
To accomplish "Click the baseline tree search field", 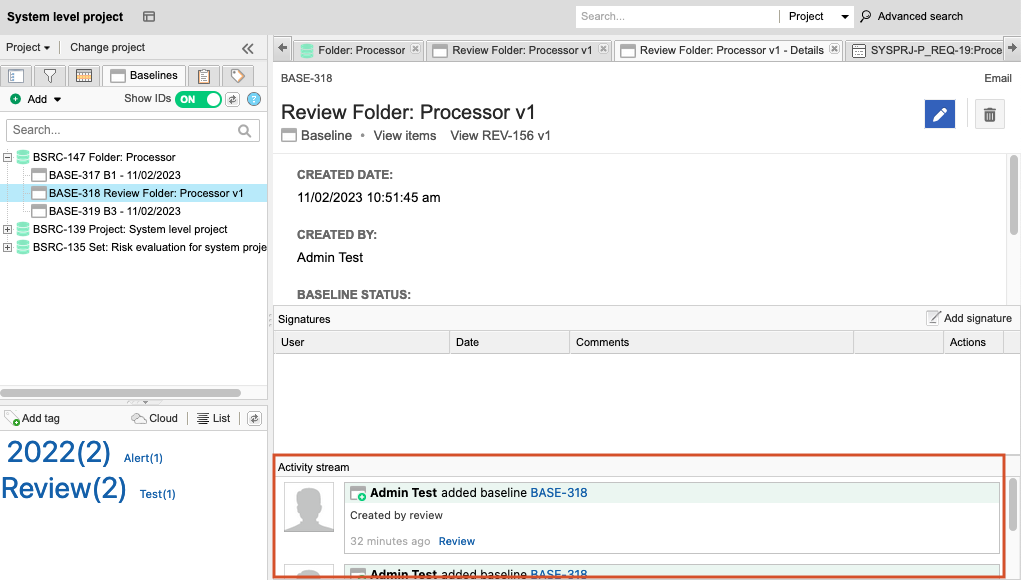I will (x=122, y=130).
